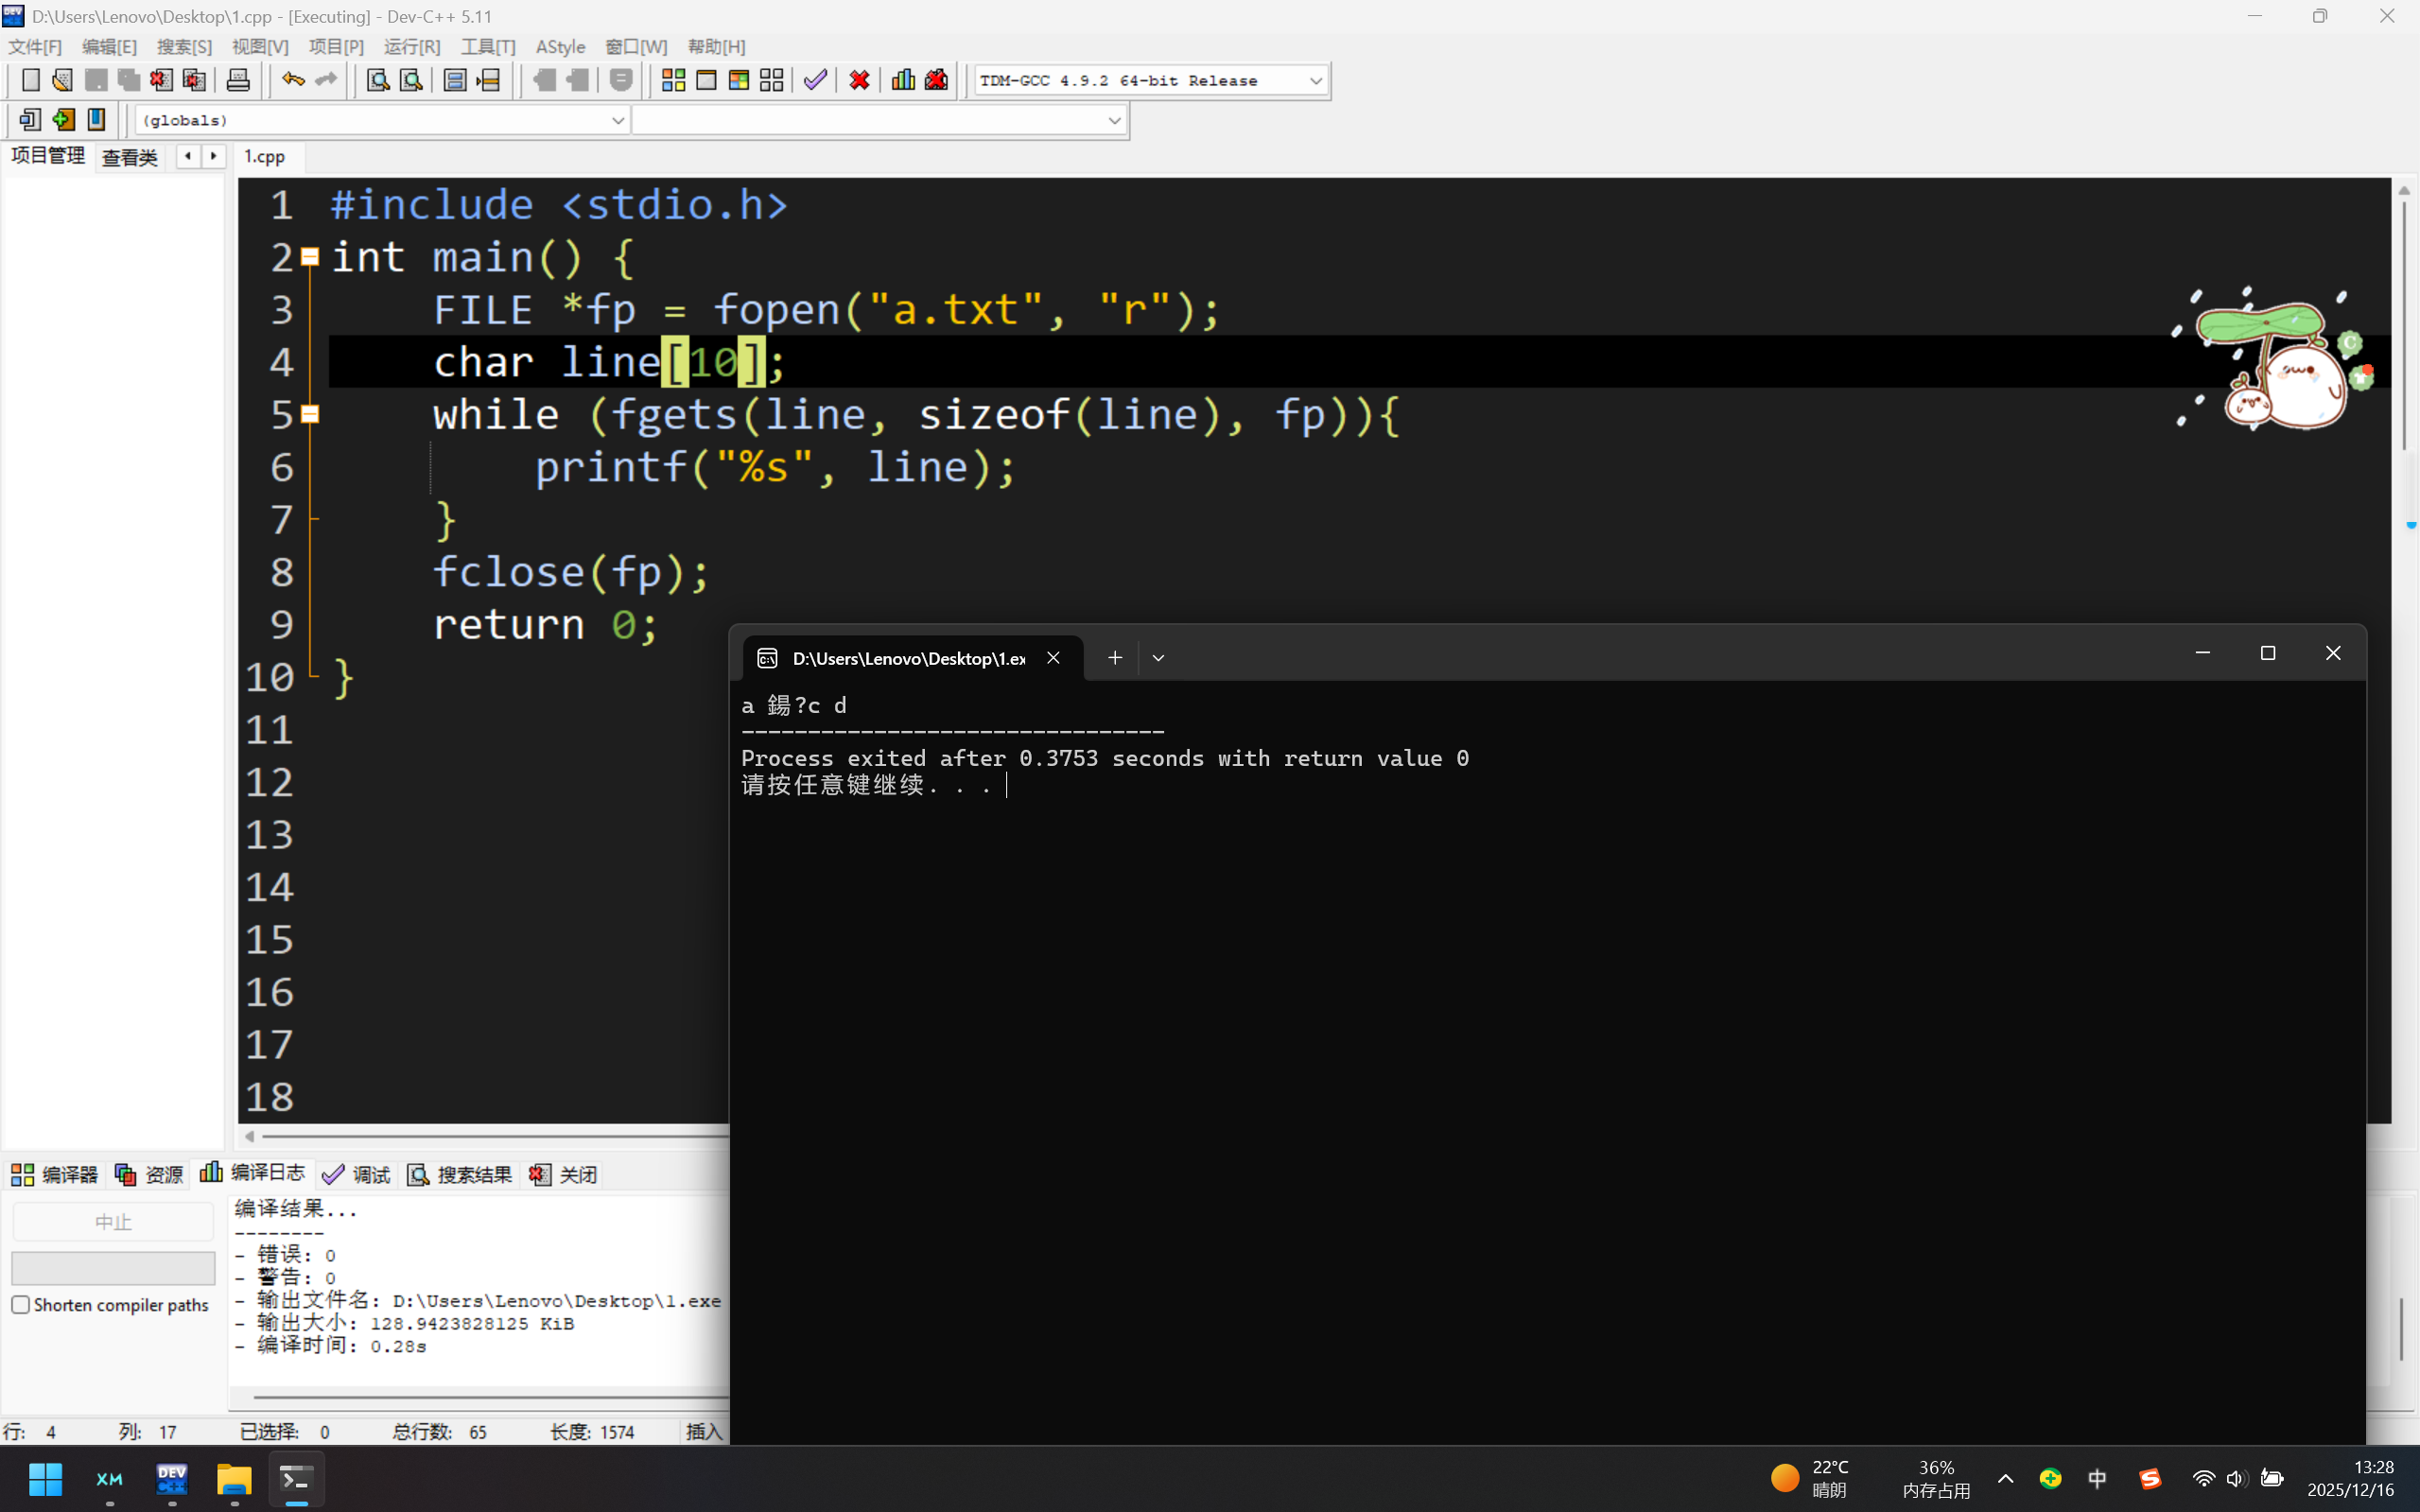The height and width of the screenshot is (1512, 2420).
Task: Click the Compile grid icon
Action: 673,80
